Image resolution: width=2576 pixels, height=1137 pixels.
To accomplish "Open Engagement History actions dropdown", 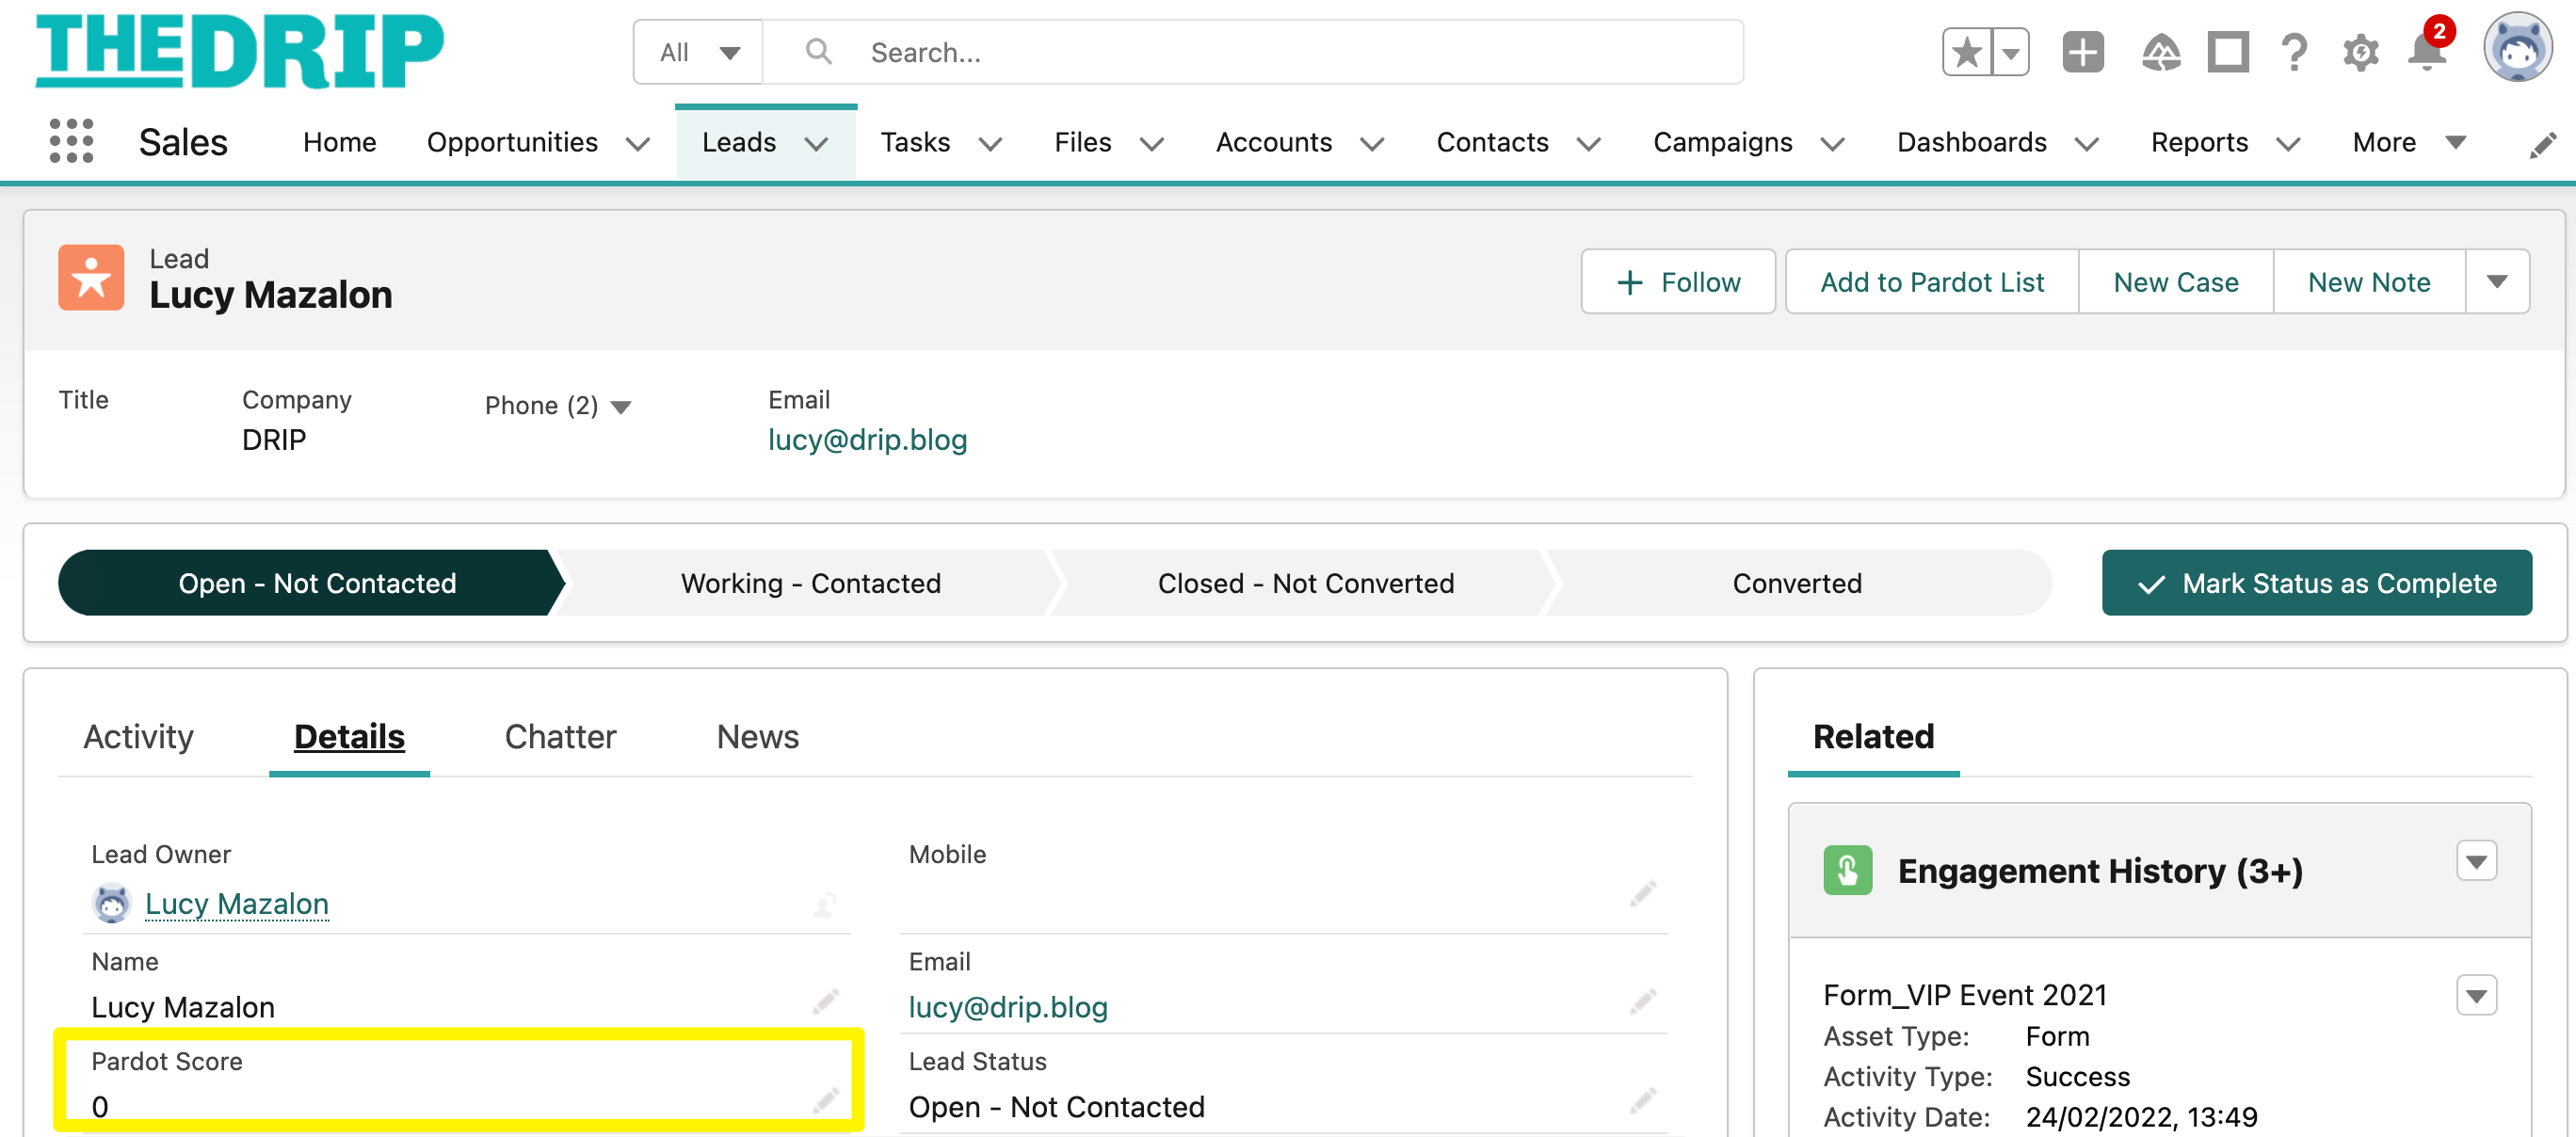I will 2476,861.
